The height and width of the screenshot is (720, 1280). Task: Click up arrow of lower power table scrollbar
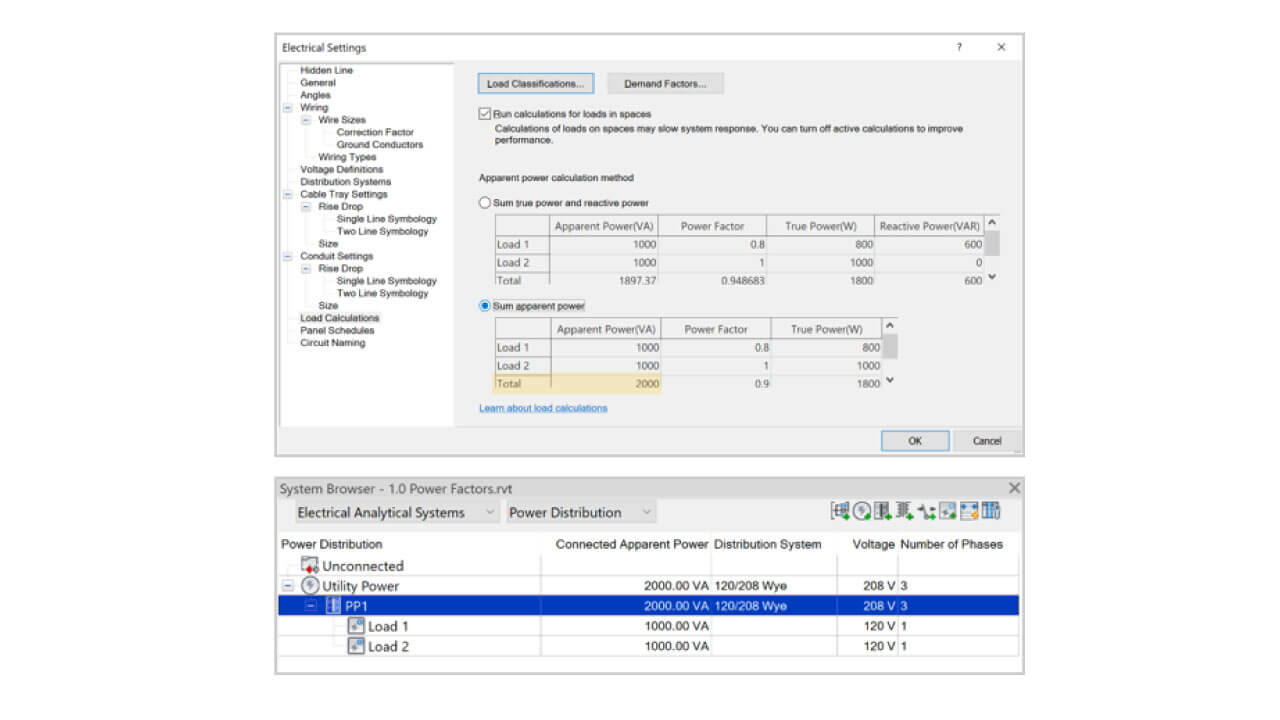(x=890, y=326)
